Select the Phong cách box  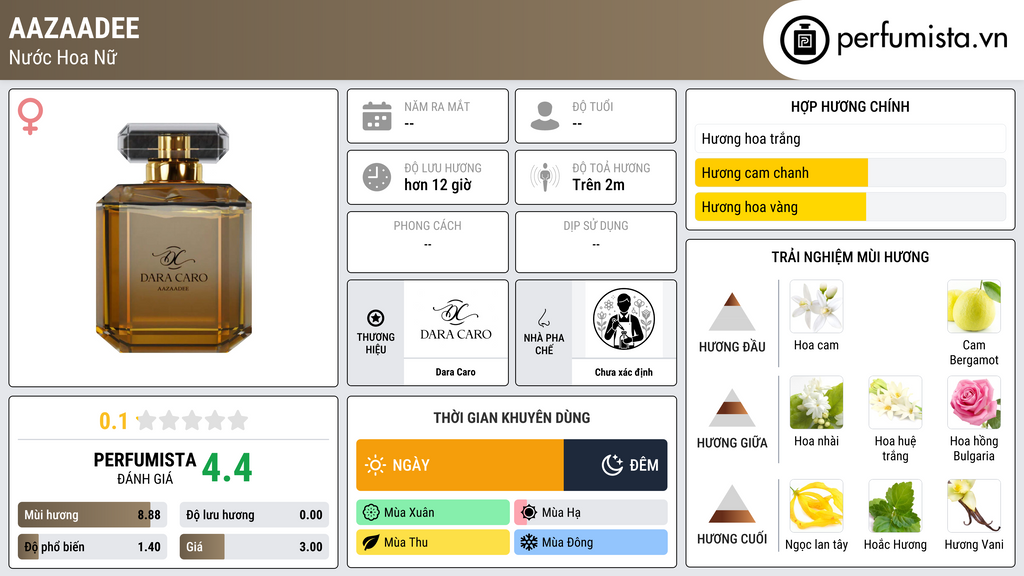click(x=428, y=242)
